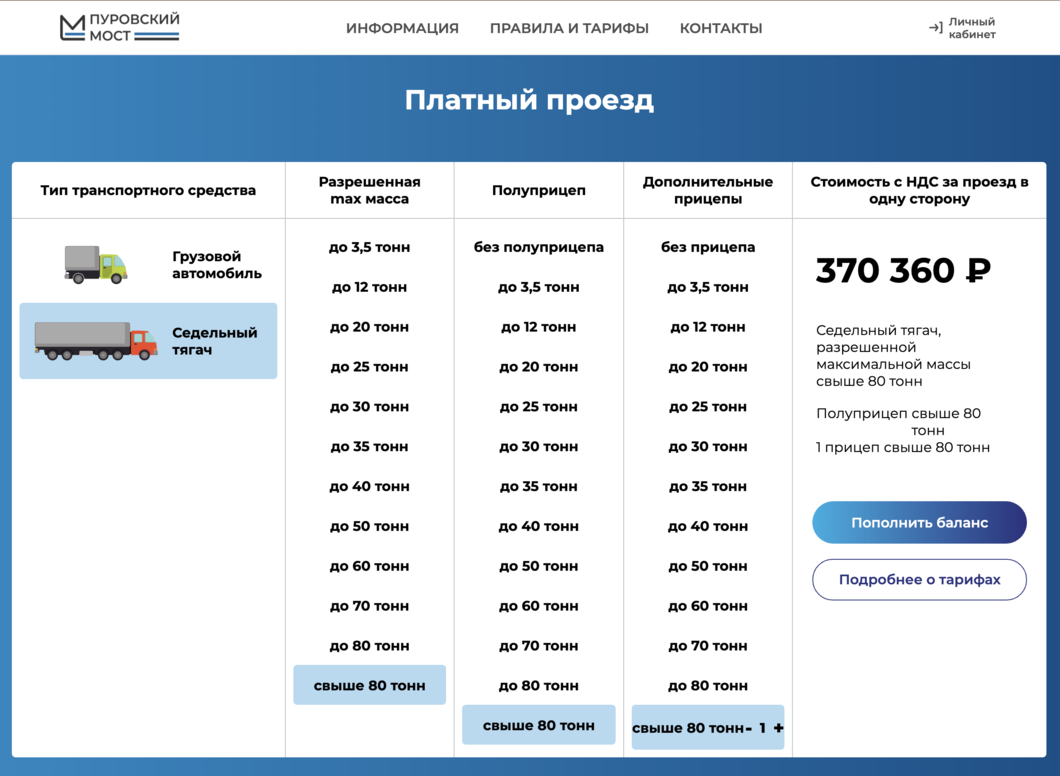Choose до 40 тонн in Дополнительные прицепы column

(x=708, y=527)
